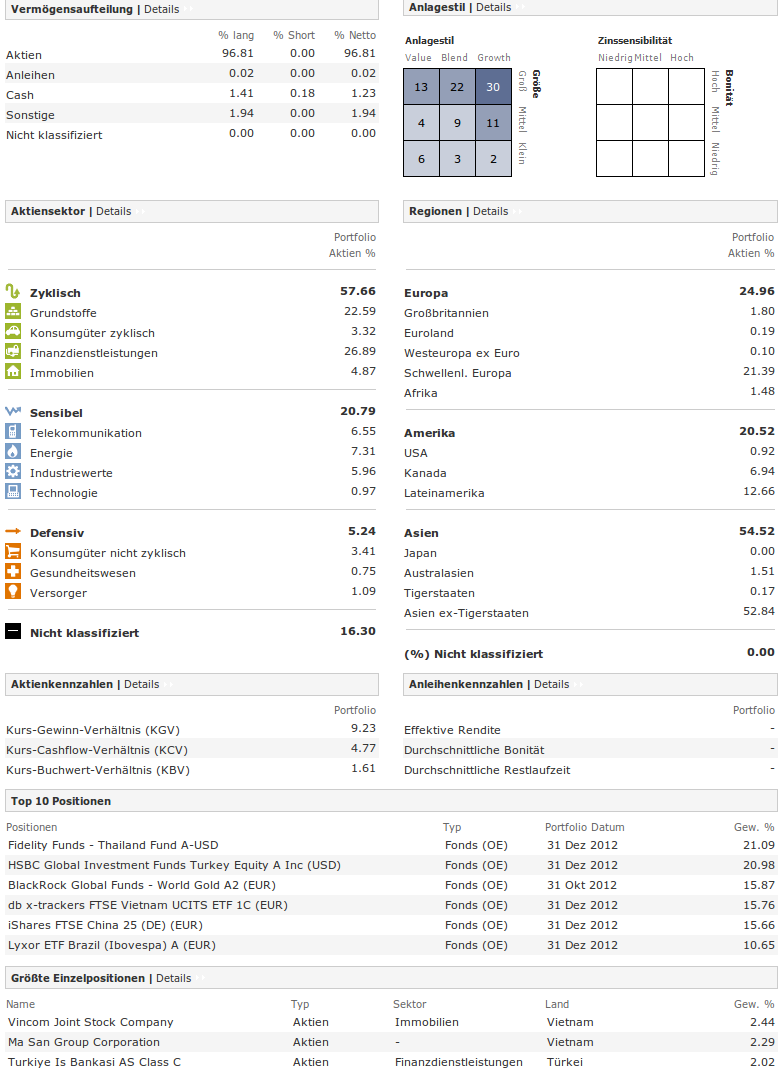Click Effektive Rendite row label
Image resolution: width=779 pixels, height=1070 pixels.
[452, 730]
